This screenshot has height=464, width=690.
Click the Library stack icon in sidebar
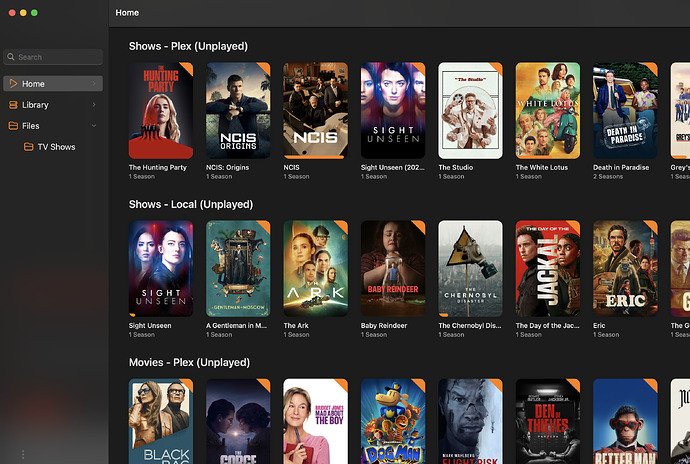pos(13,105)
